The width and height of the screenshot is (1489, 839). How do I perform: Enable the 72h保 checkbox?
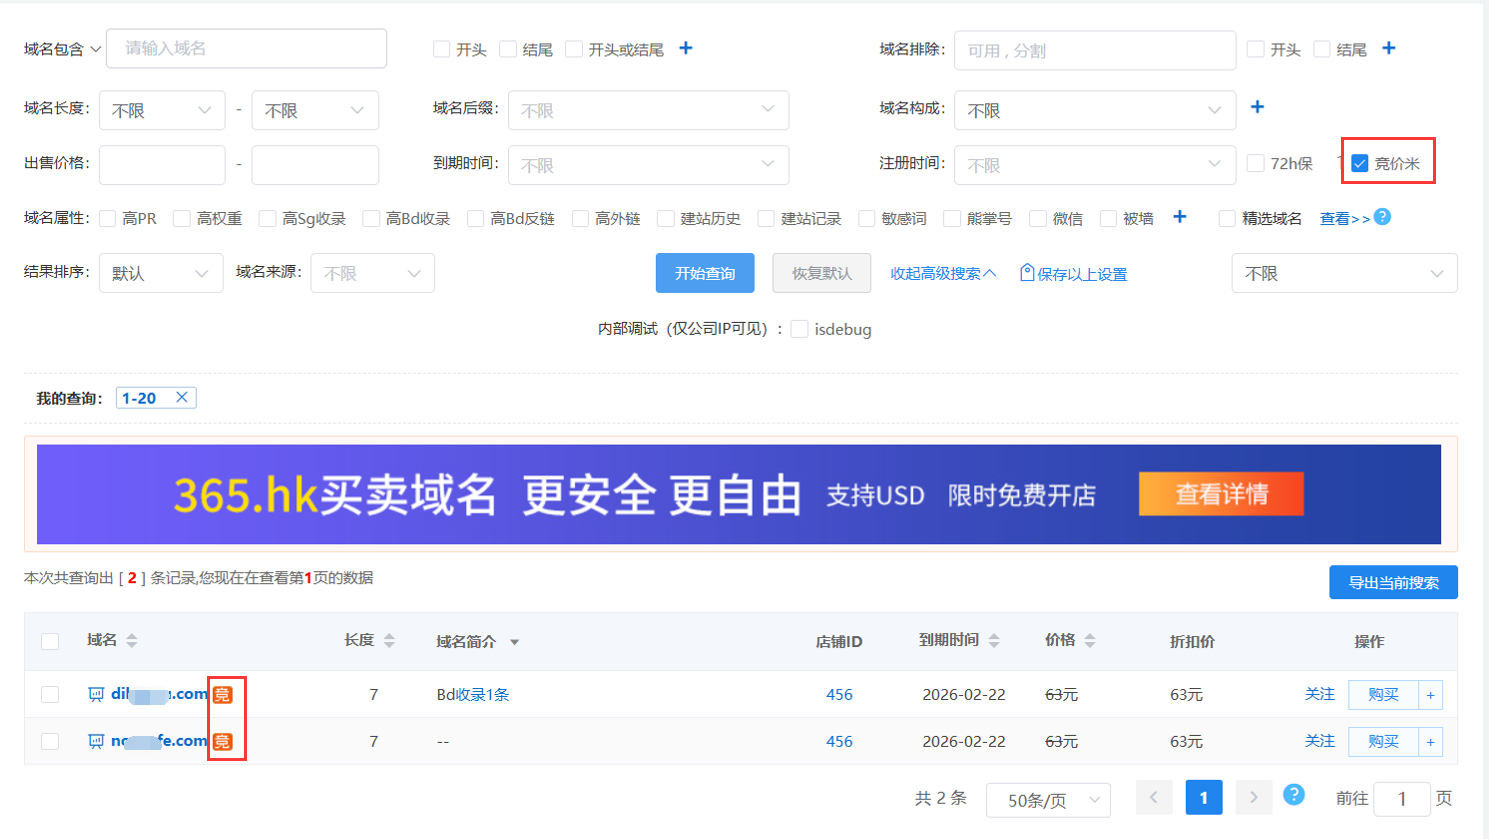(1256, 163)
